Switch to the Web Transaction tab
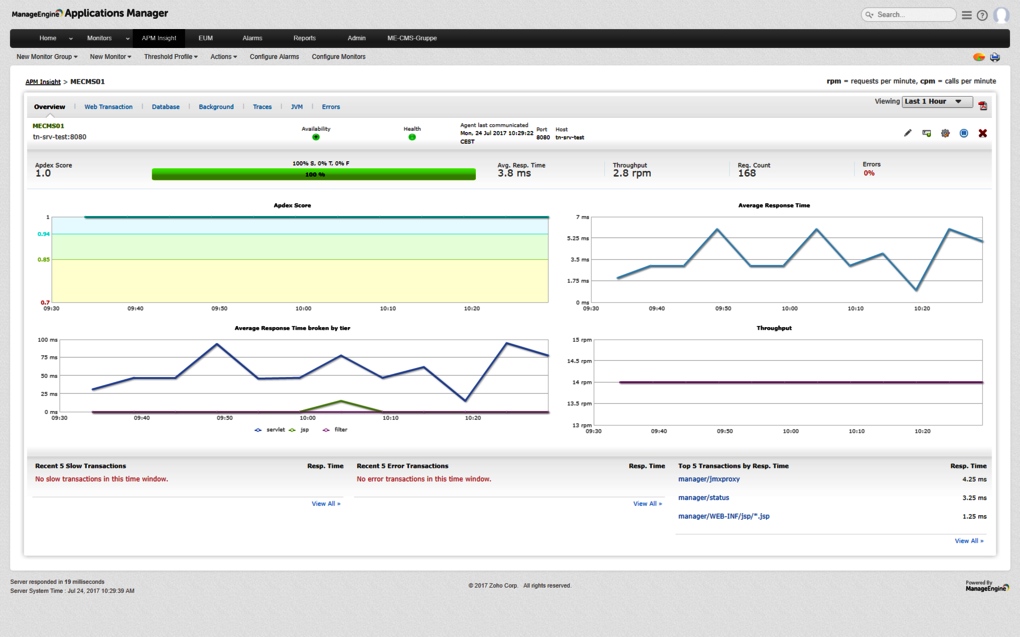This screenshot has height=637, width=1020. [x=108, y=107]
